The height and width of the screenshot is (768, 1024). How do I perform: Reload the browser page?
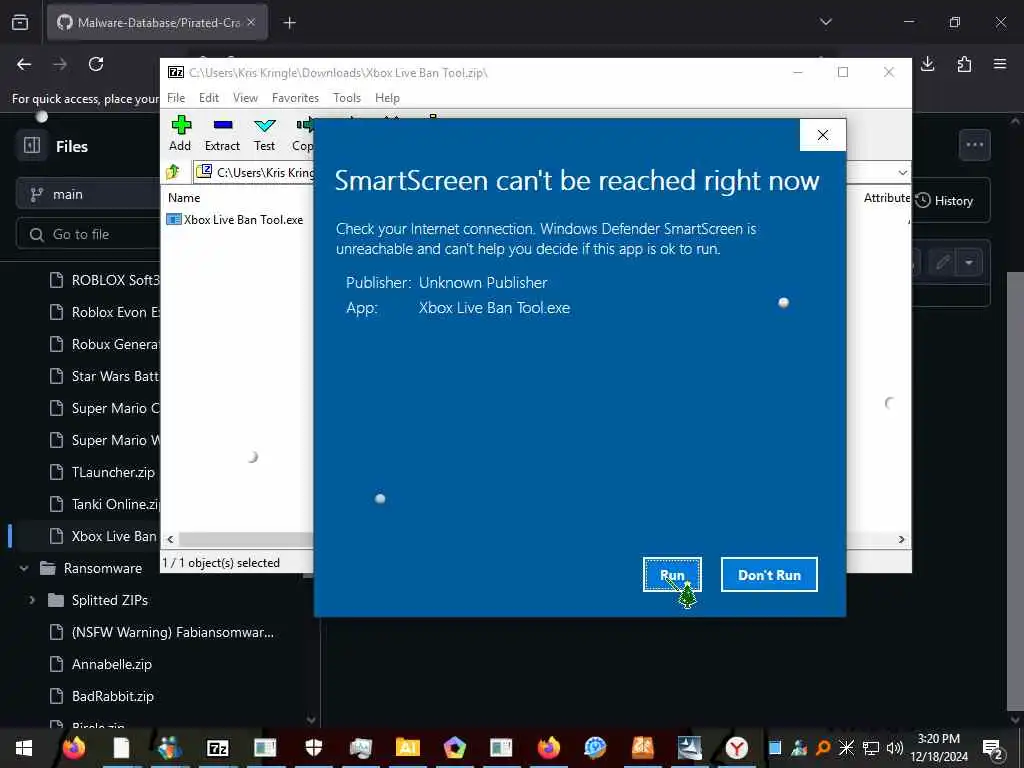pyautogui.click(x=96, y=64)
